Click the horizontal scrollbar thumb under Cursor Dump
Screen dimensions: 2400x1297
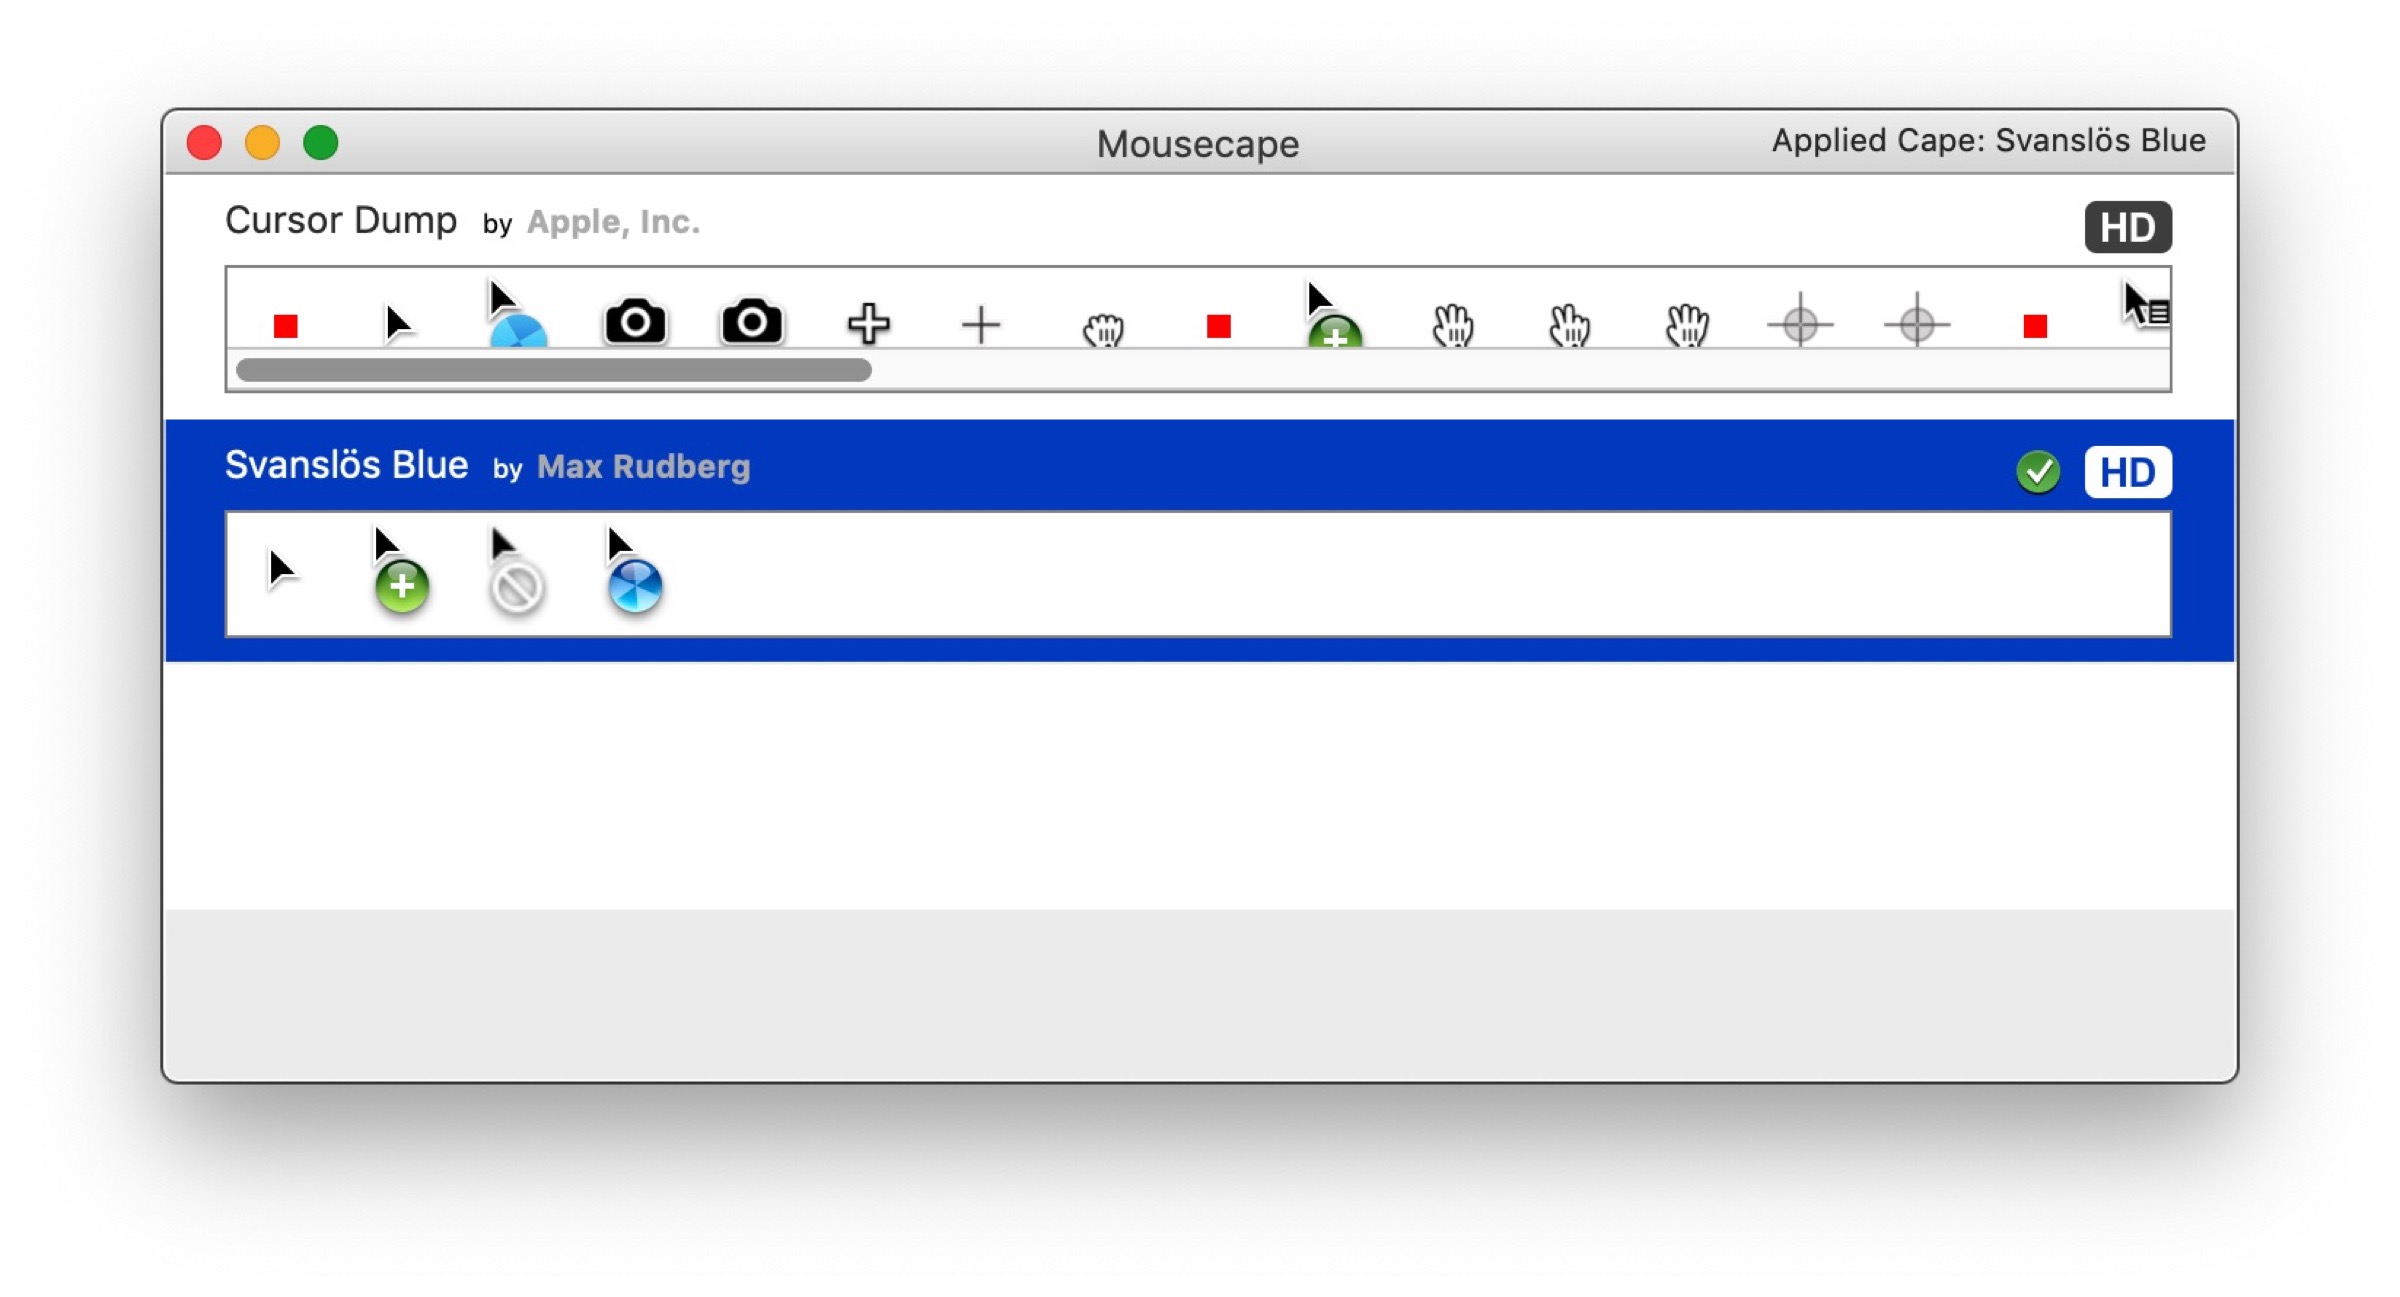pos(553,370)
